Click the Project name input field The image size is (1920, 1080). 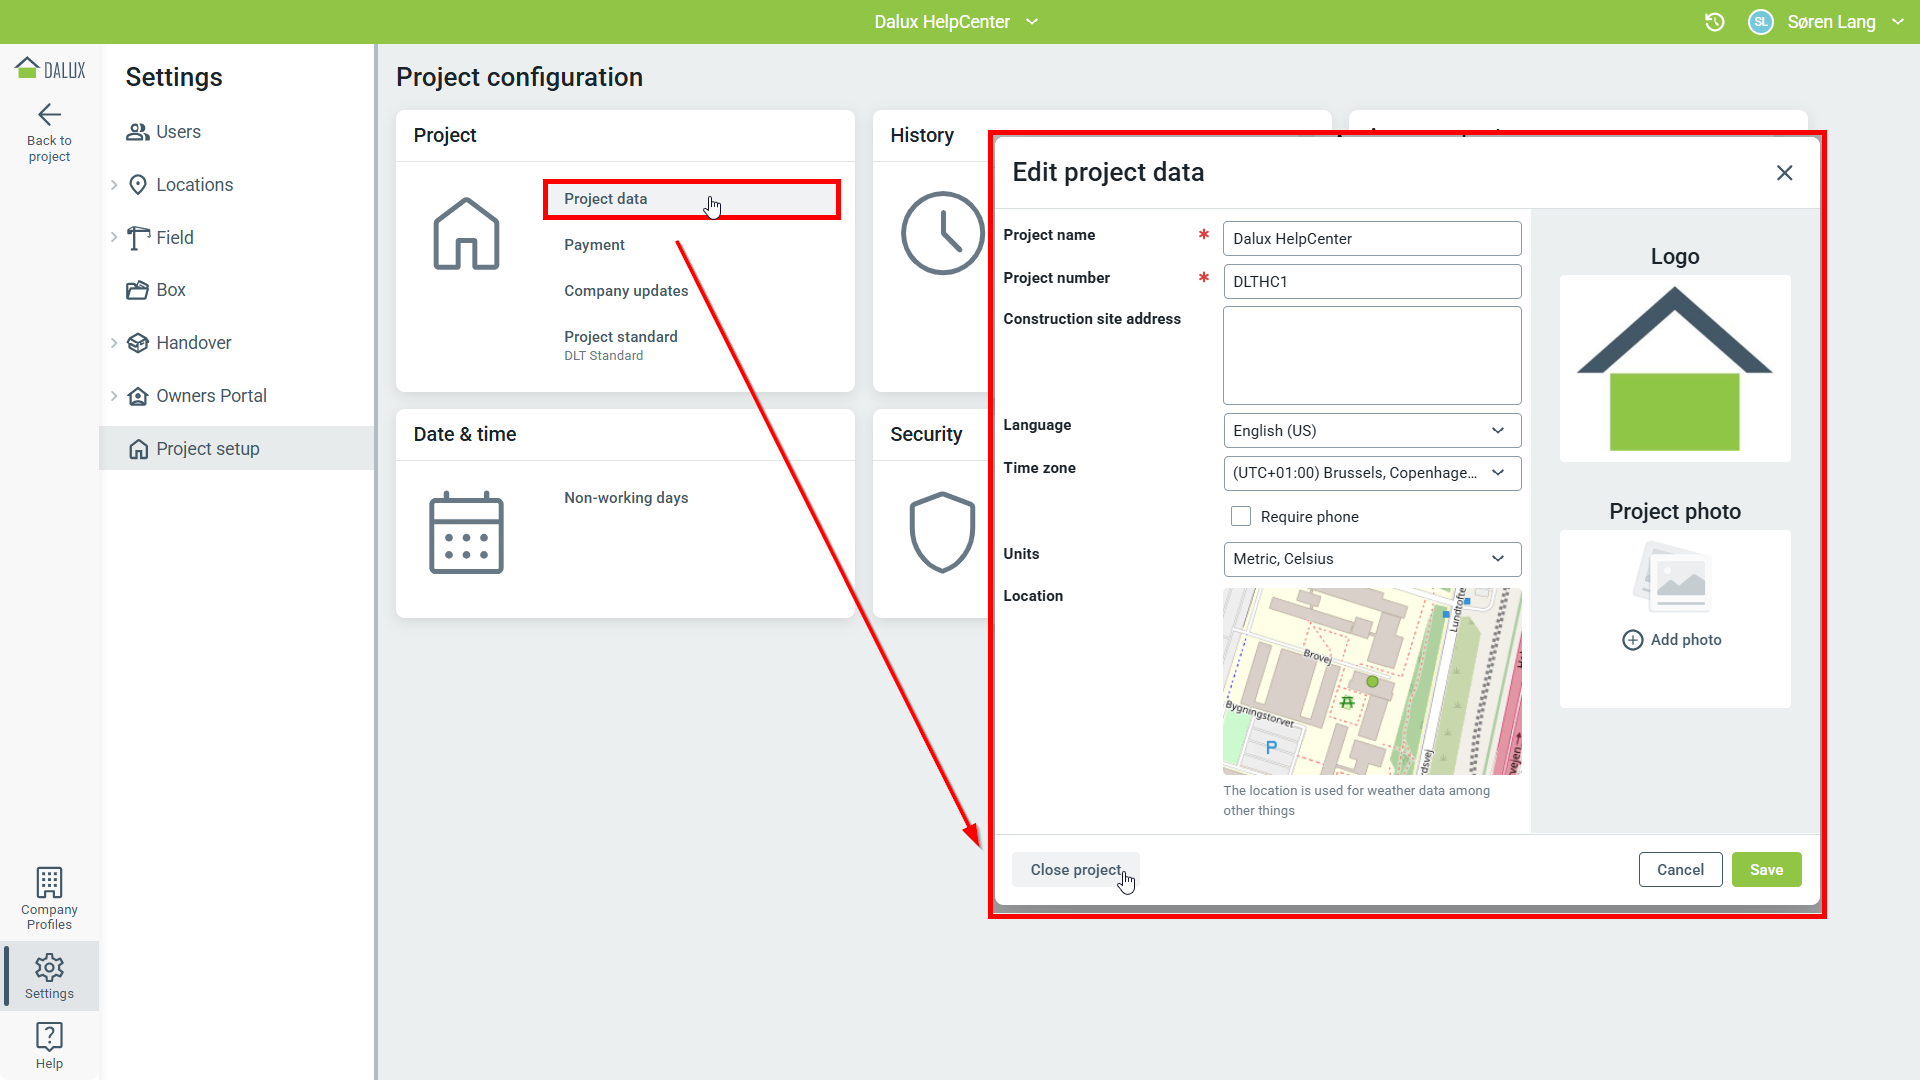point(1371,239)
